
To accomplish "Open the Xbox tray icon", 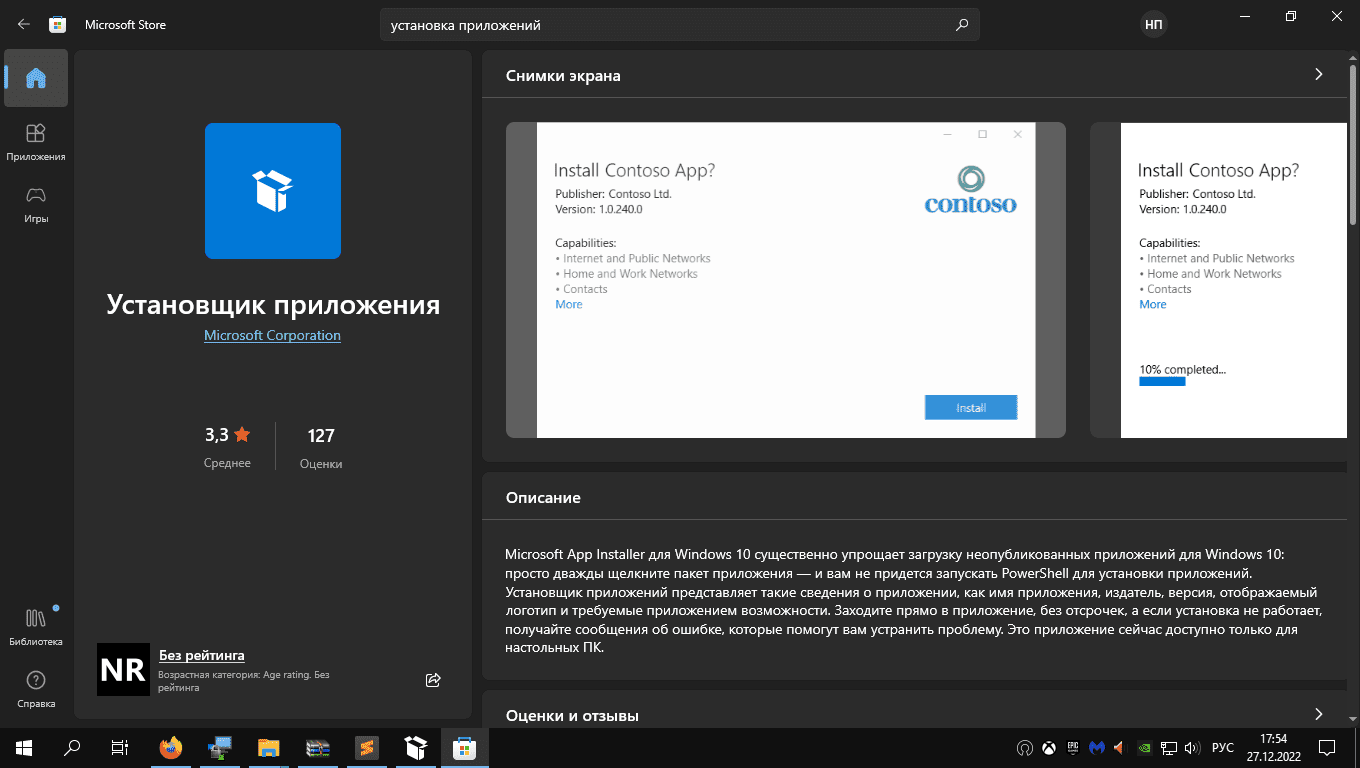I will (x=1049, y=747).
